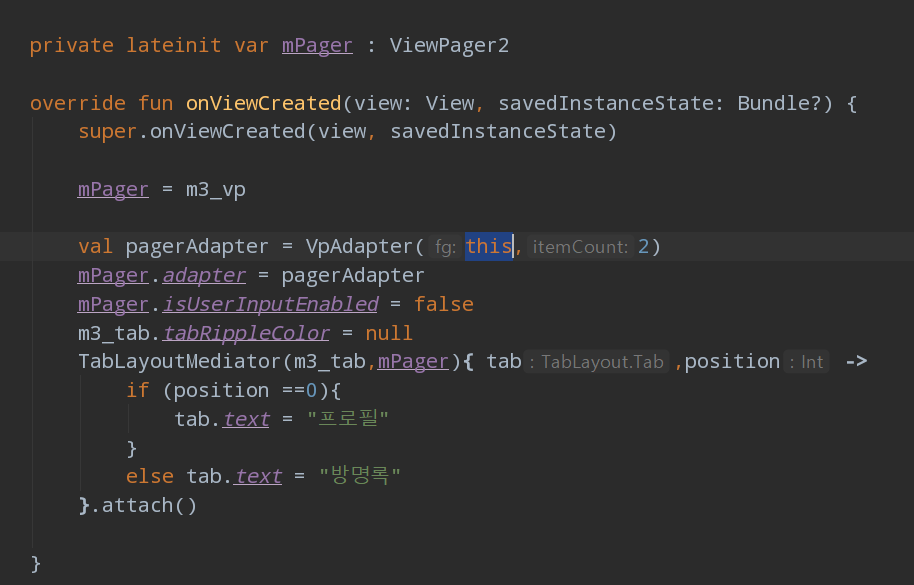Image resolution: width=914 pixels, height=585 pixels.
Task: Click m3_tab on the tabRippleColor line
Action: point(114,333)
